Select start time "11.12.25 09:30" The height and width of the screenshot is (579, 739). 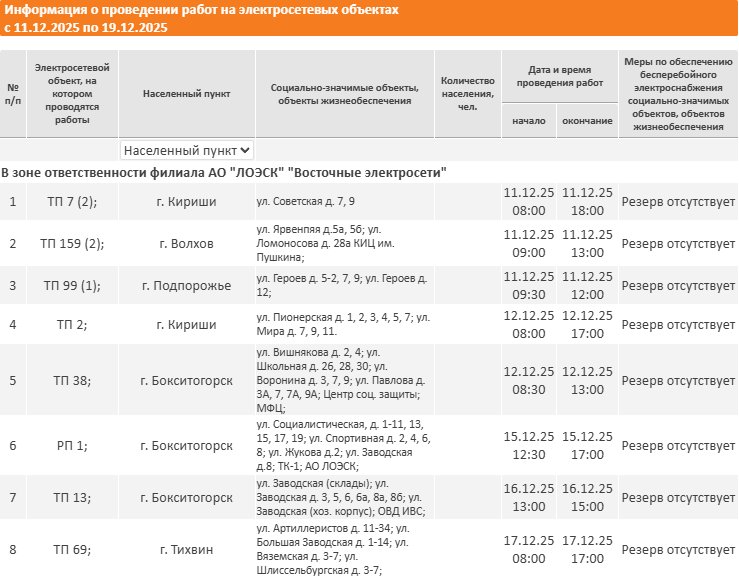coord(529,285)
